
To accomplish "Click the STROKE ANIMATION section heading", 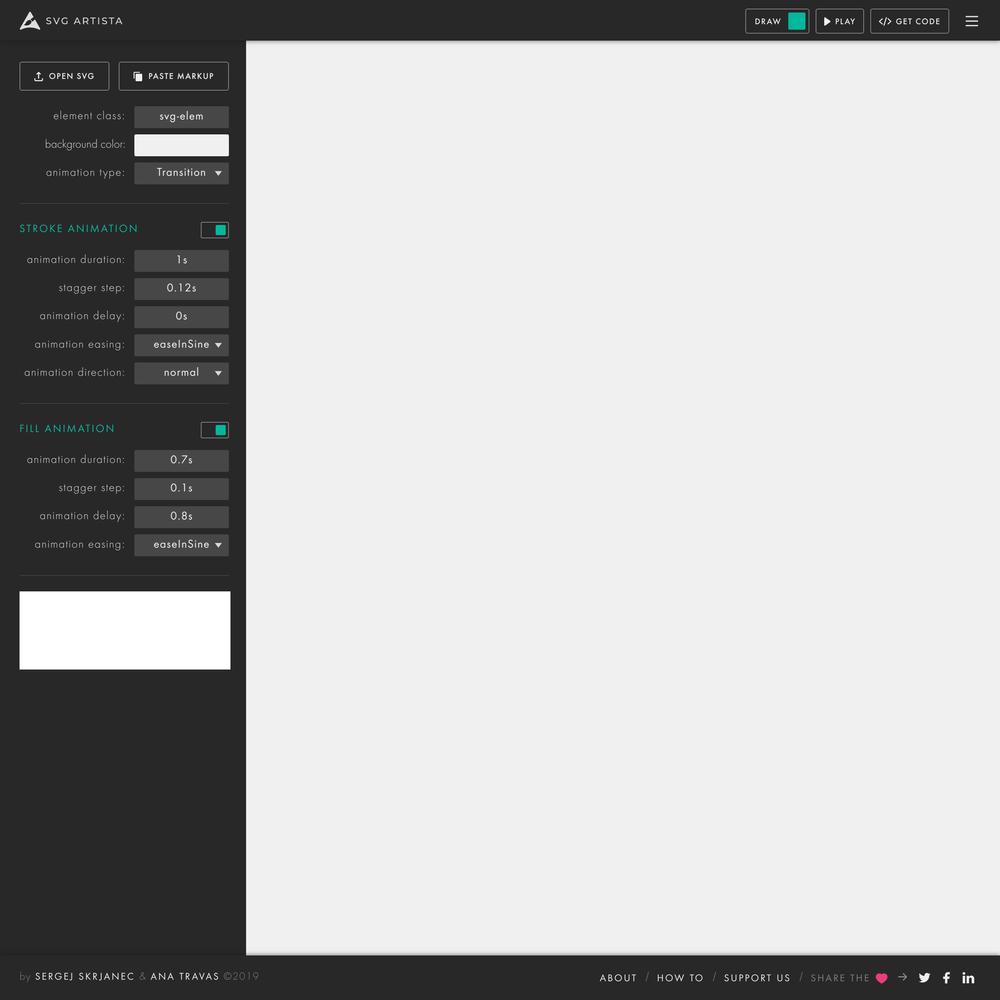I will coord(78,229).
